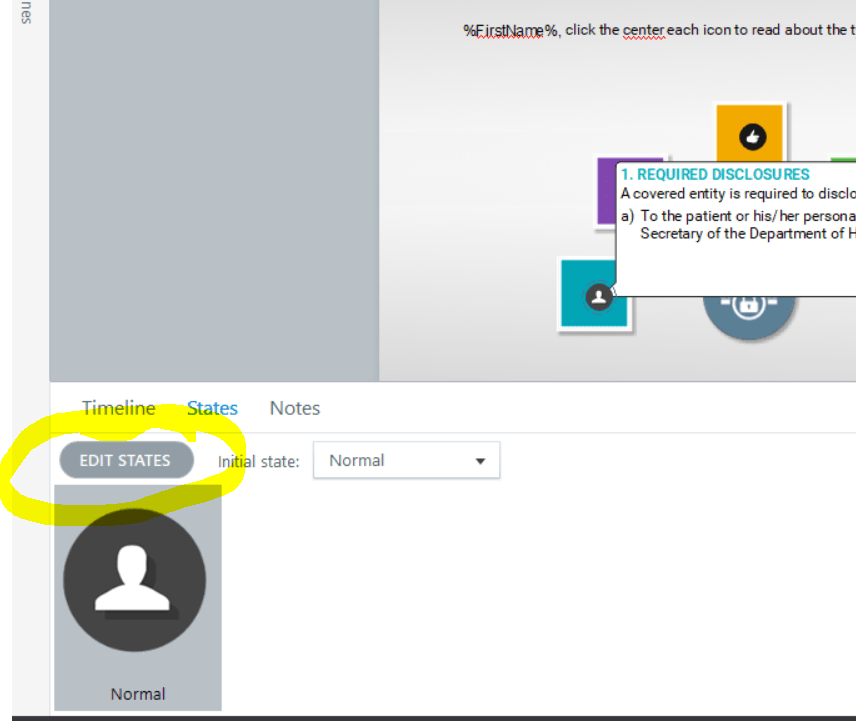Click the orange thumbs-up icon tile

749,133
